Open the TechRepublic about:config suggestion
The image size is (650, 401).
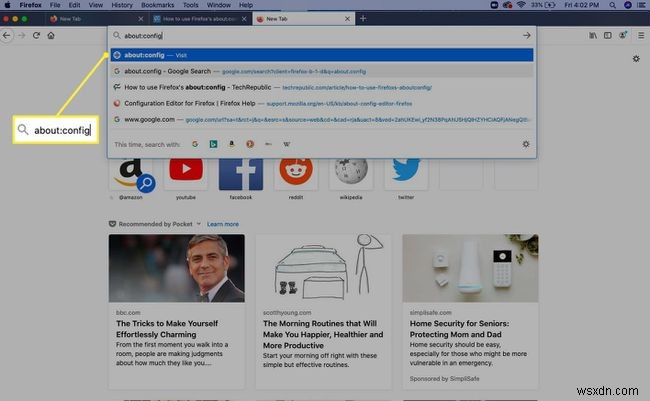pos(322,87)
